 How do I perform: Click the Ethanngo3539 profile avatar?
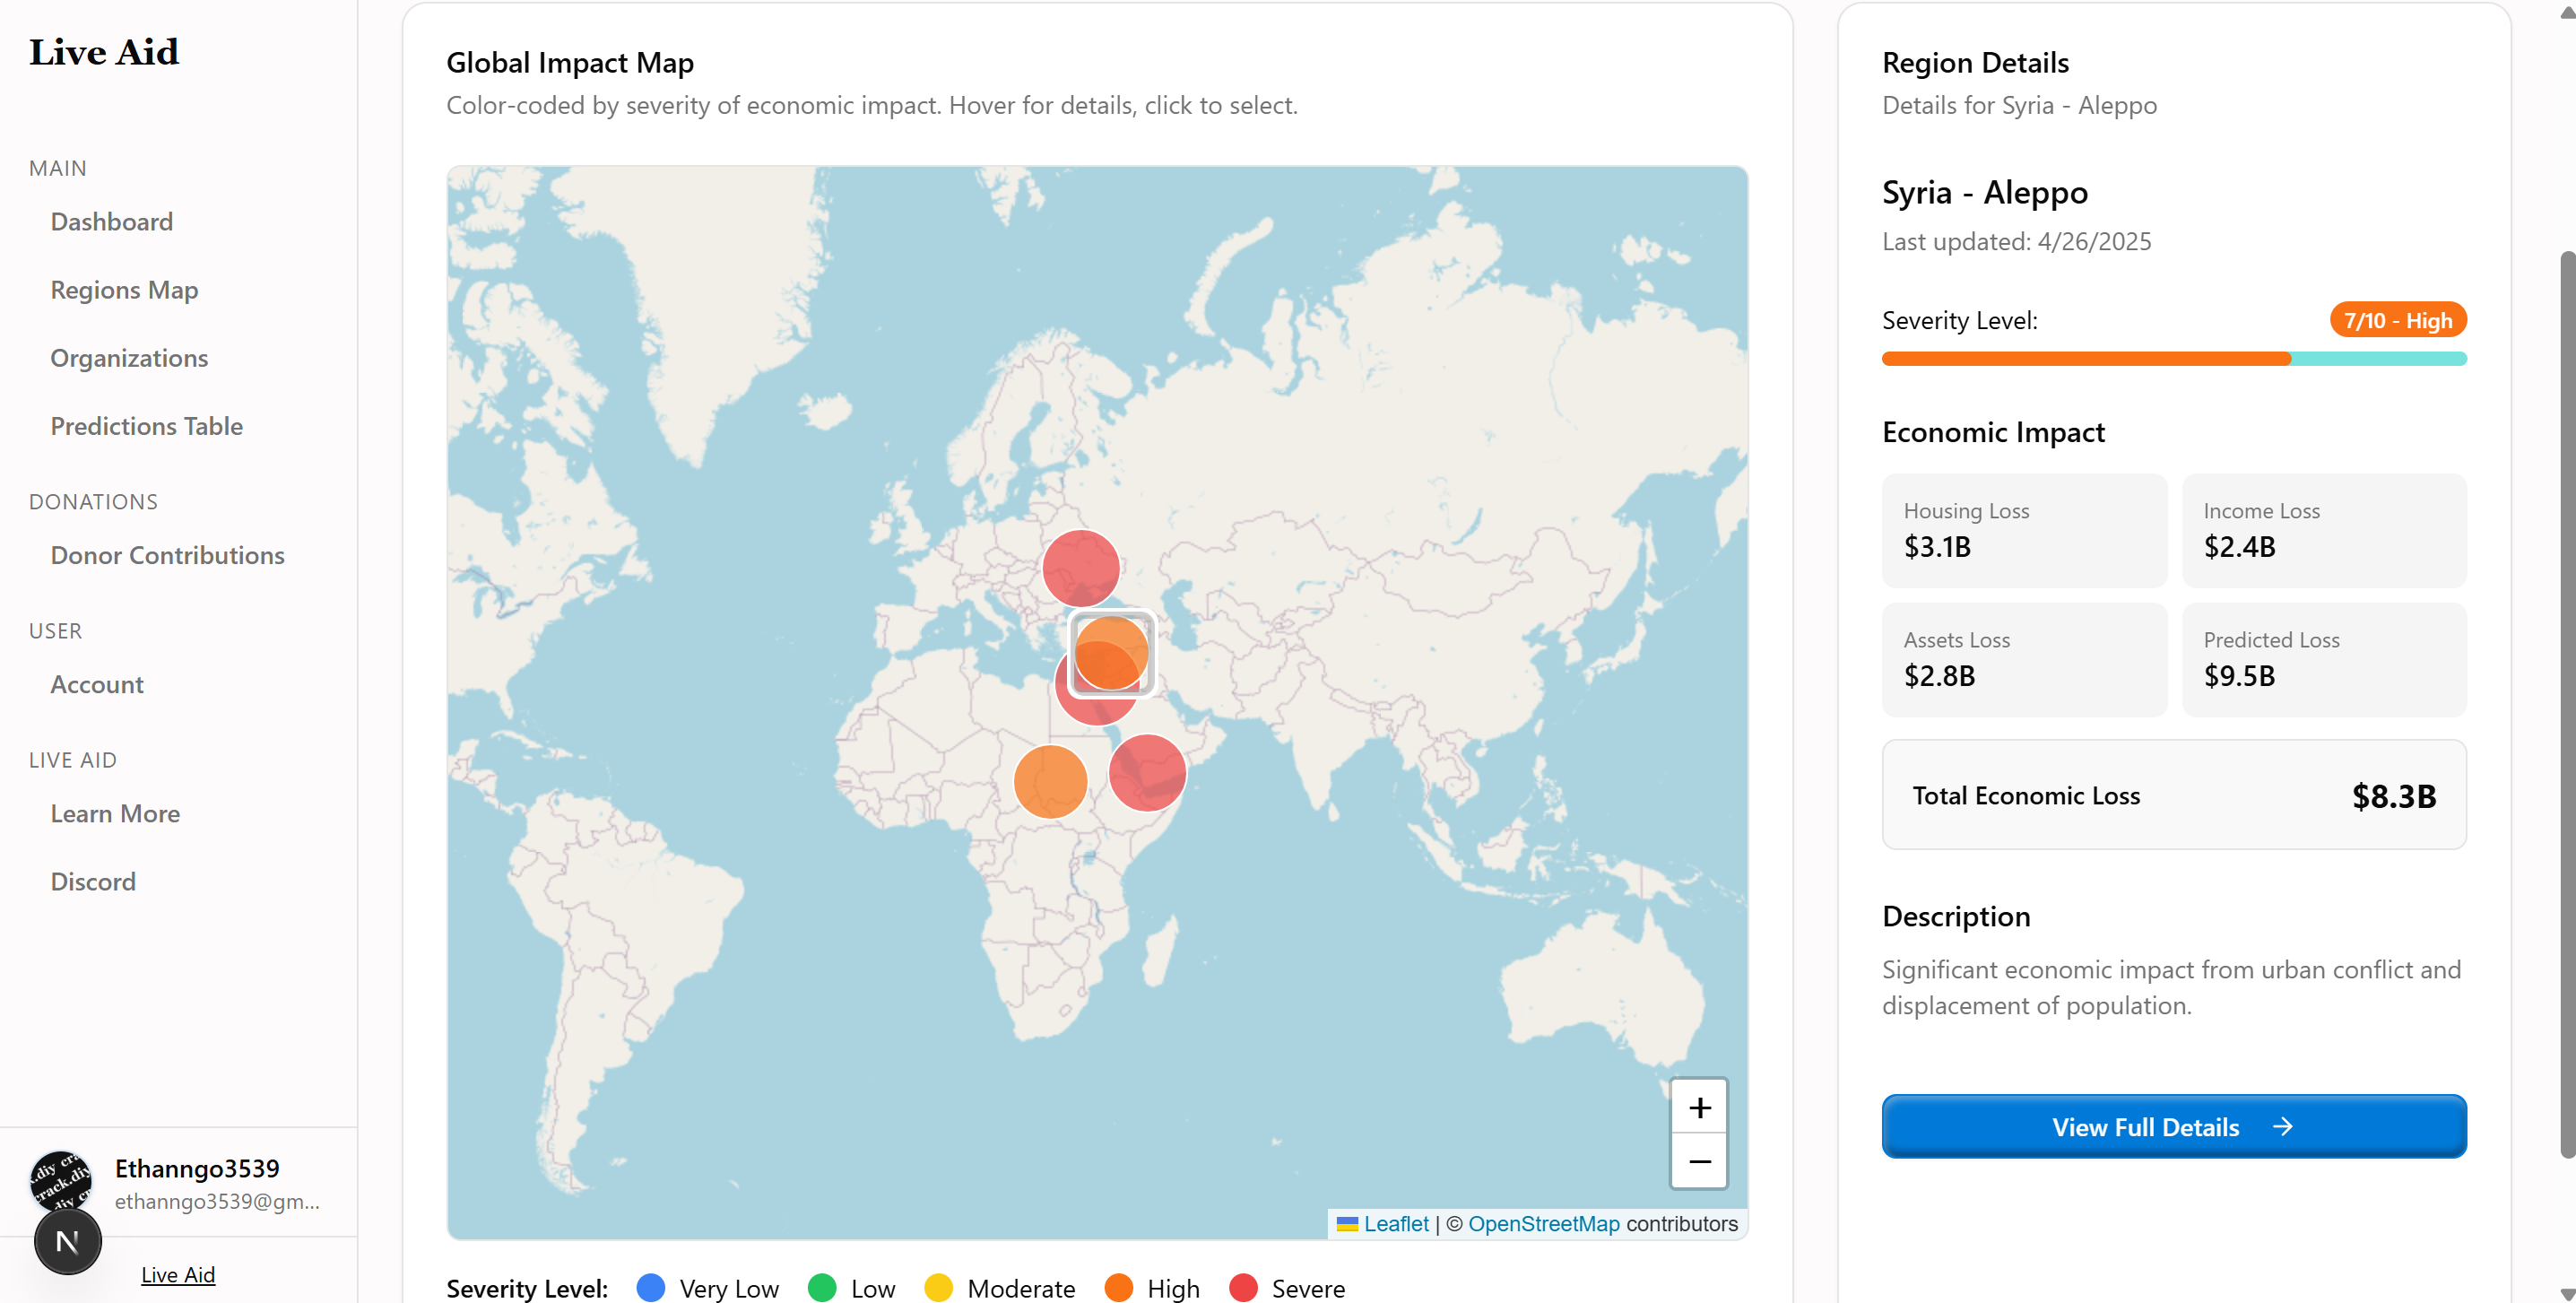click(60, 1177)
